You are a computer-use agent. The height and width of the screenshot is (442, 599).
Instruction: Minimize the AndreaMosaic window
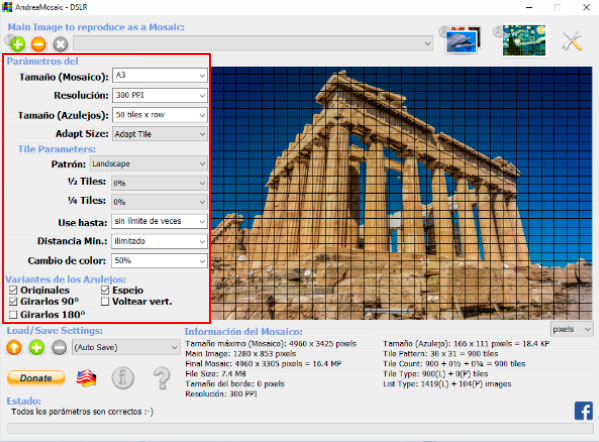pyautogui.click(x=529, y=7)
